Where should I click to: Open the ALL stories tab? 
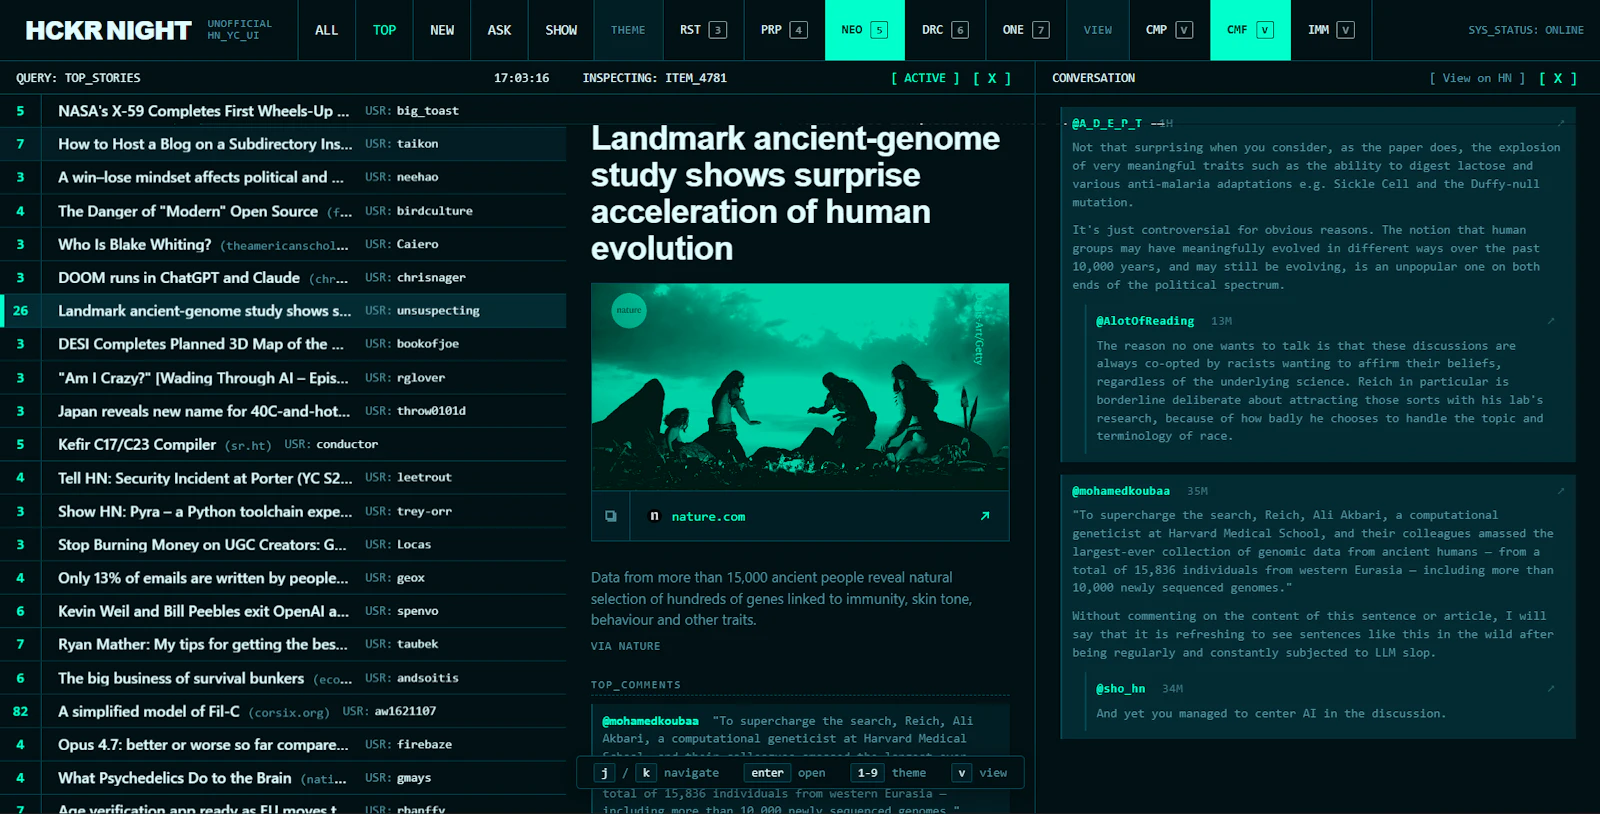pos(326,30)
